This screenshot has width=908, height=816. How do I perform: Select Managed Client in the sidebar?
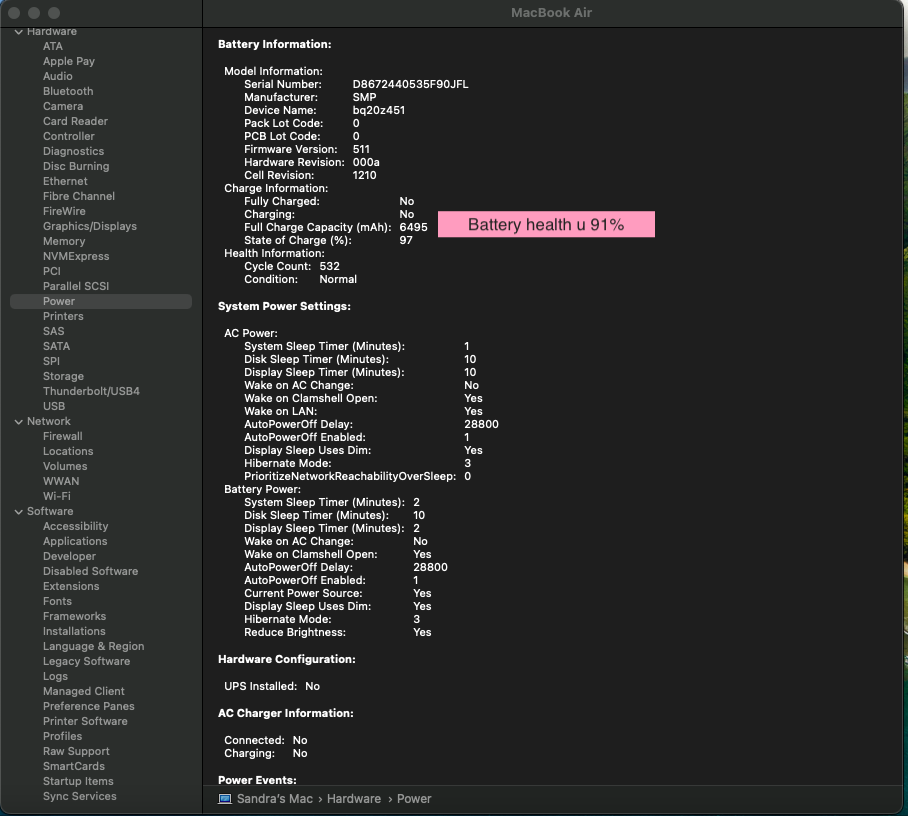(x=83, y=691)
